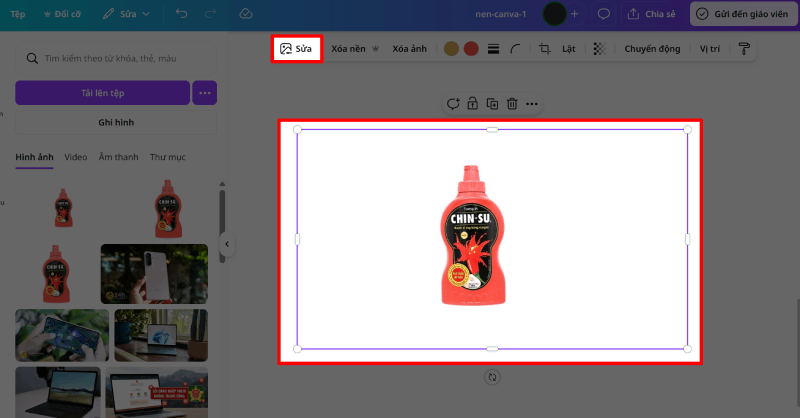Switch to the Âm thanh tab

[x=118, y=157]
